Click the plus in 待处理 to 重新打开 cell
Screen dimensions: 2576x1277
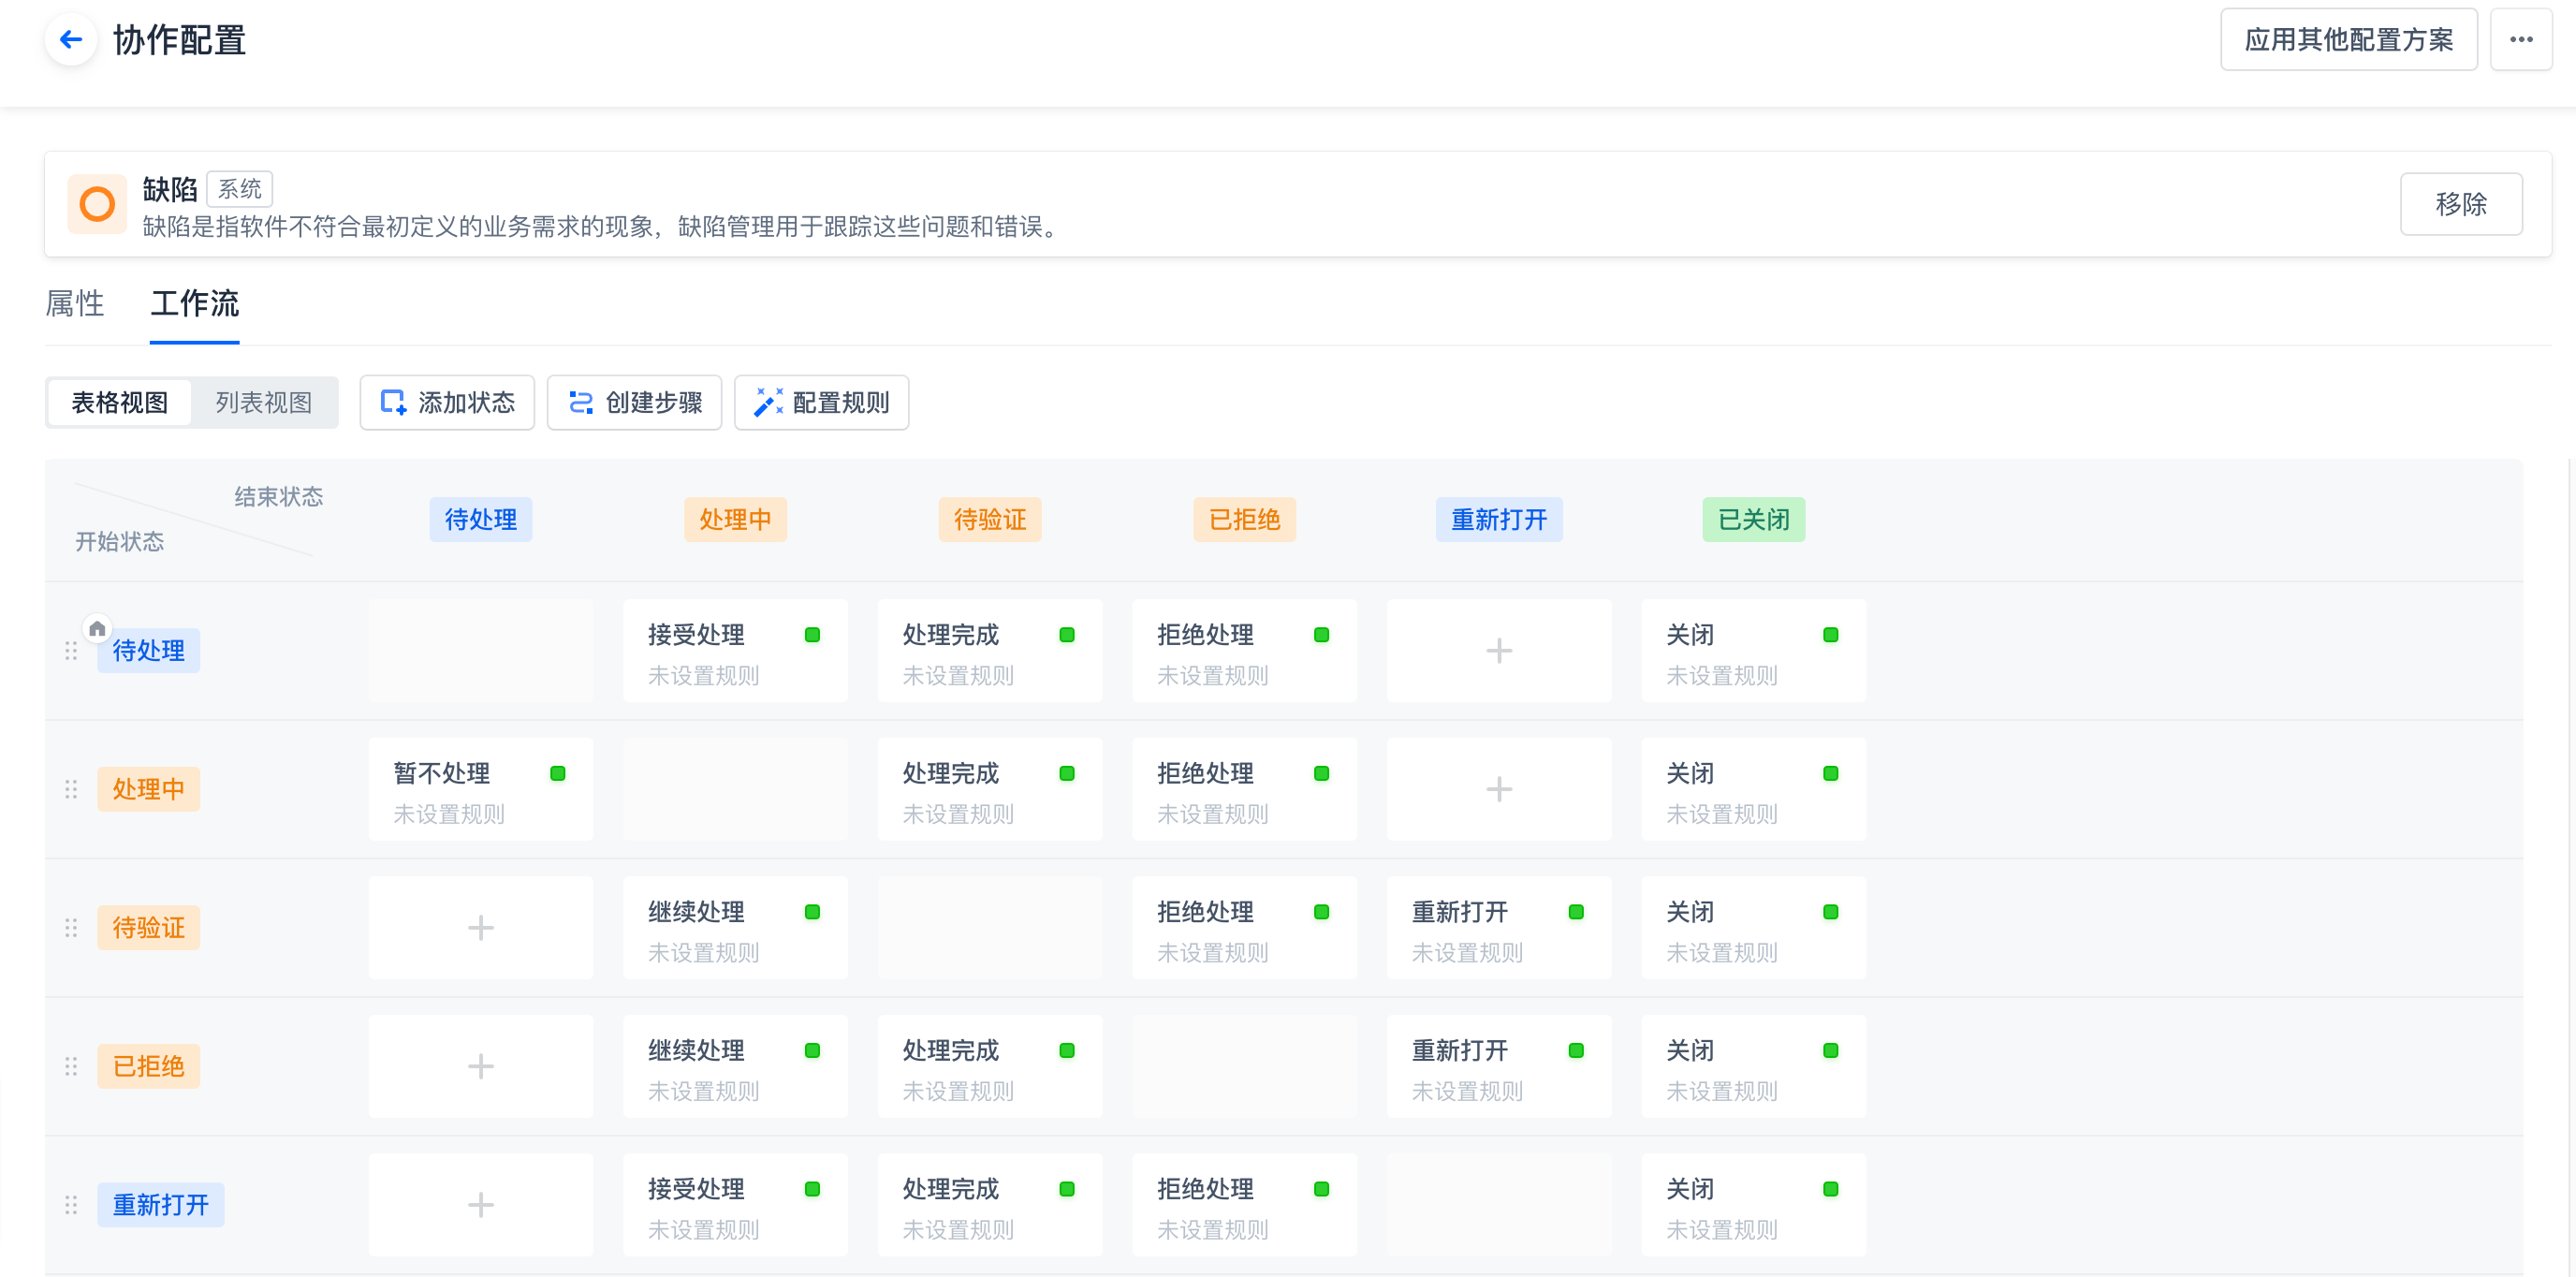(x=1499, y=650)
